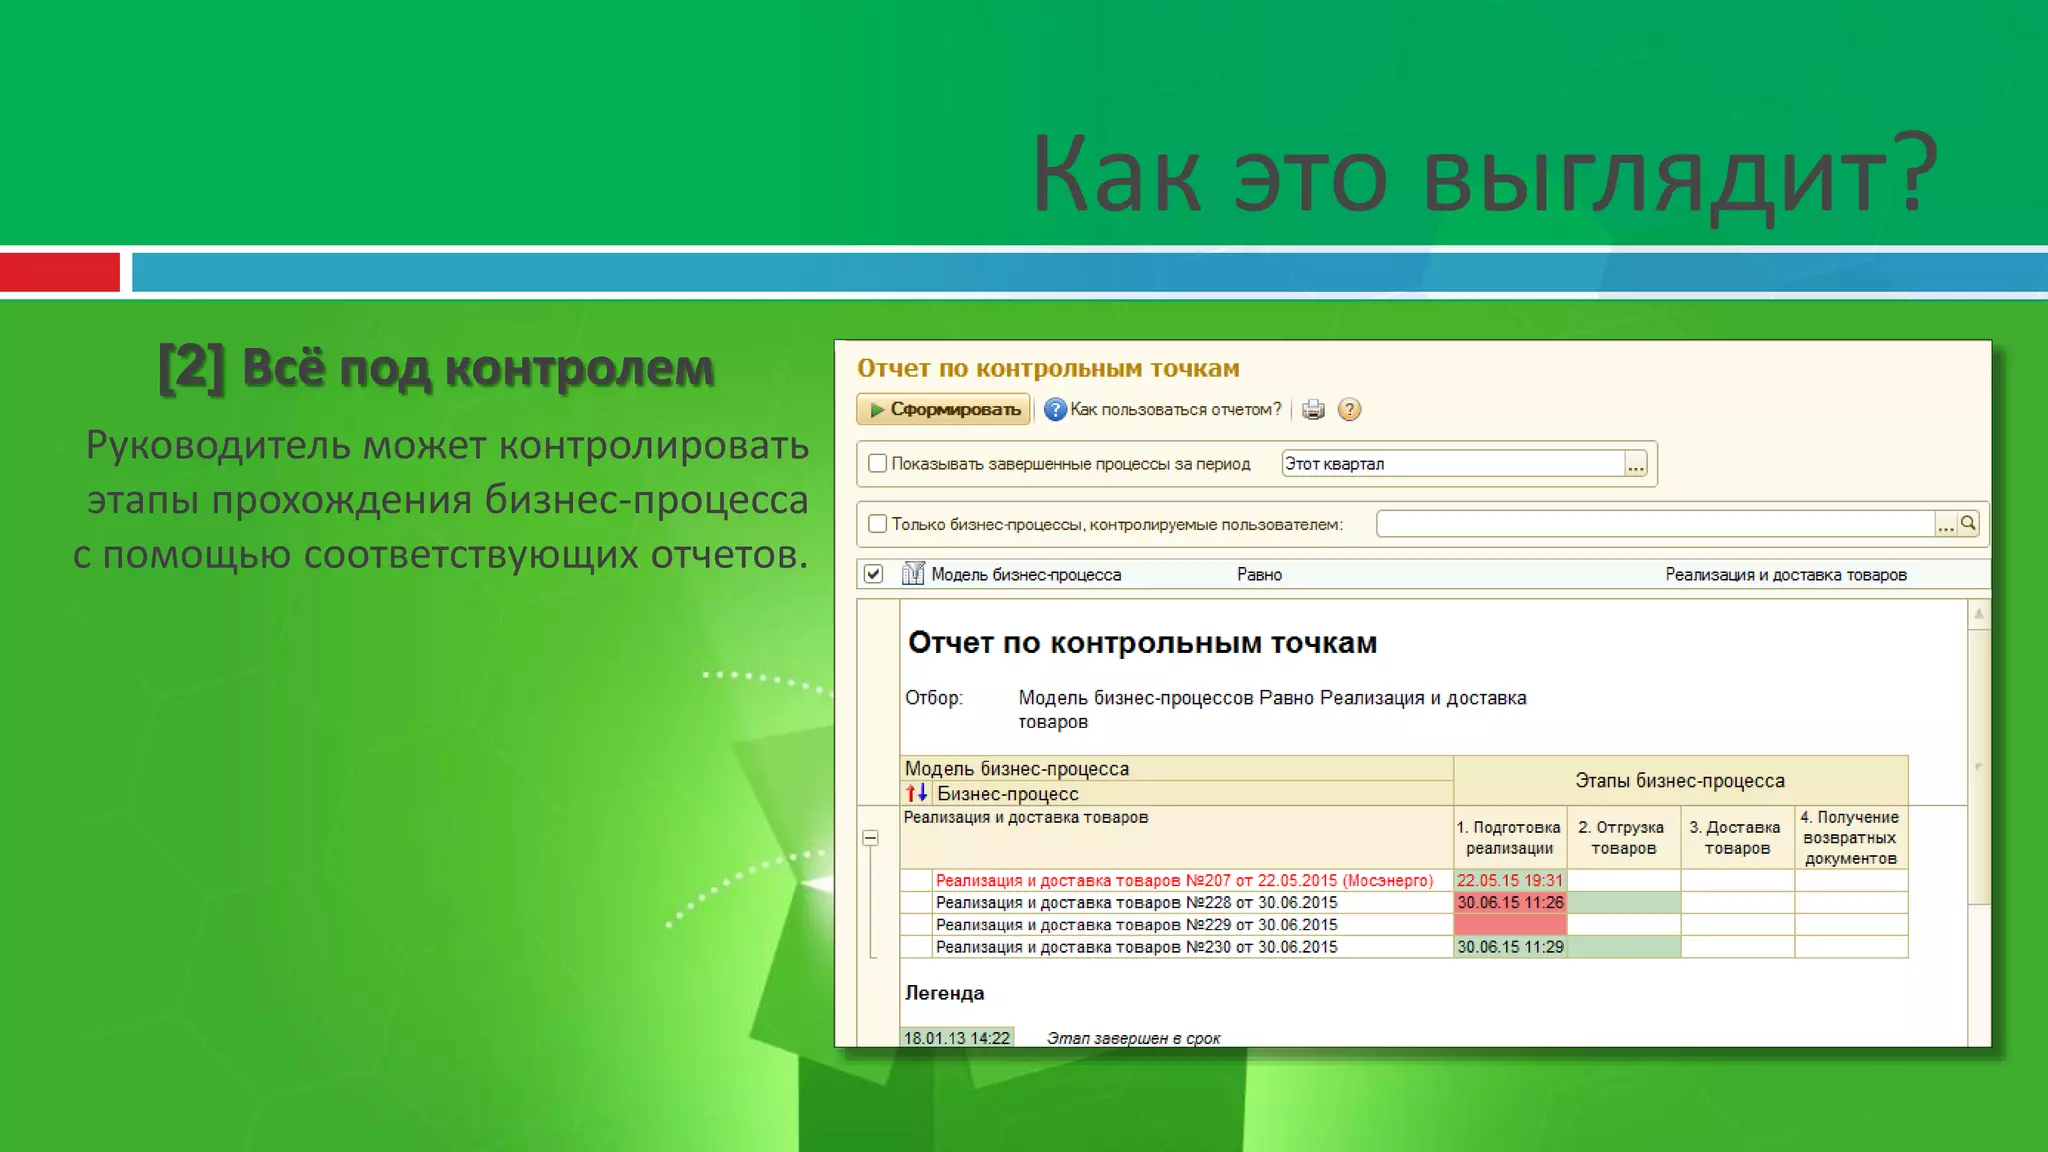2048x1152 pixels.
Task: Open the period selector ellipsis button
Action: pyautogui.click(x=1636, y=464)
